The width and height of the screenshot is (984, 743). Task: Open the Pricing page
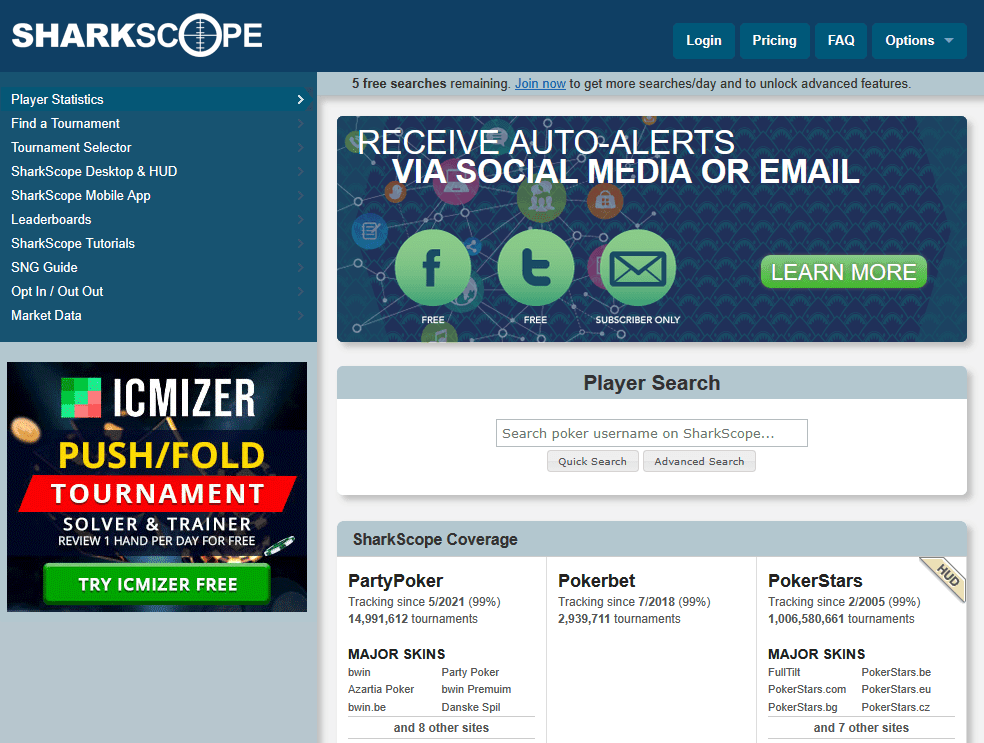coord(774,41)
